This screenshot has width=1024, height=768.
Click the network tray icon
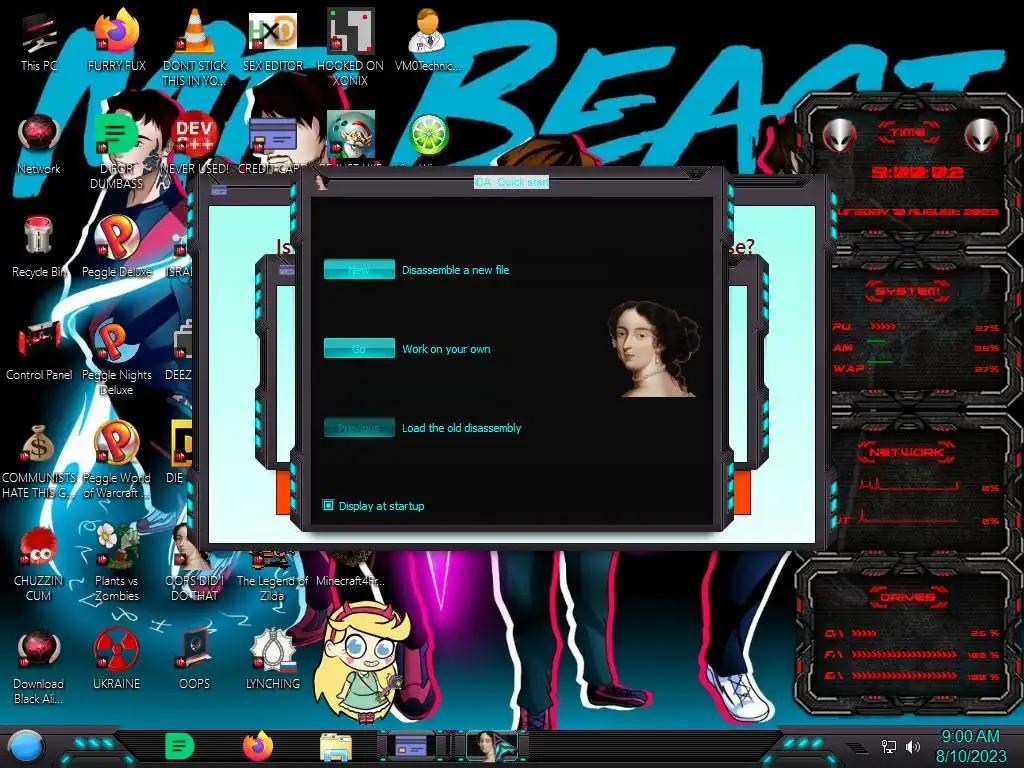pos(889,746)
